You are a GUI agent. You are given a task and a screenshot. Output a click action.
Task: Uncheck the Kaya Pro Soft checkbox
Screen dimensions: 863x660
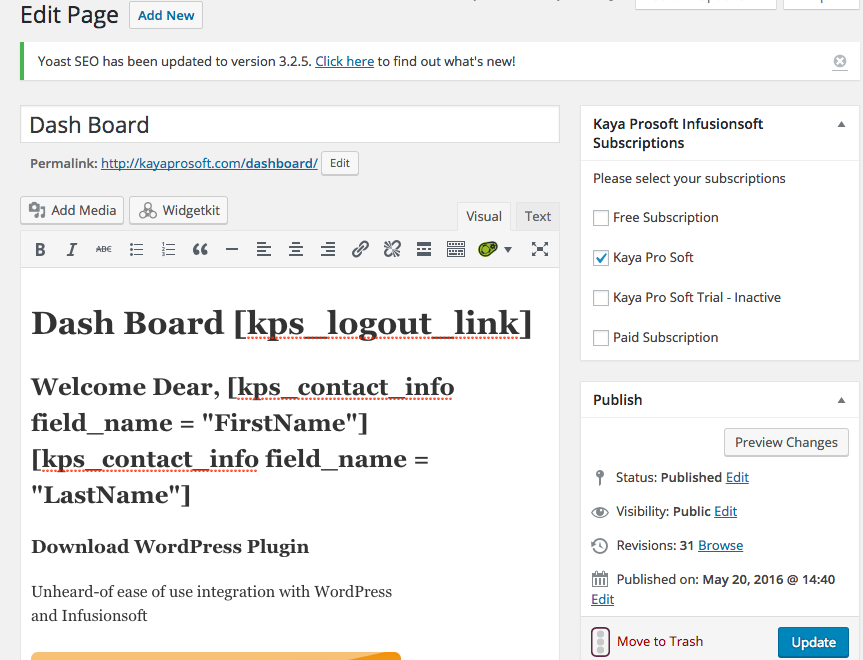coord(601,258)
